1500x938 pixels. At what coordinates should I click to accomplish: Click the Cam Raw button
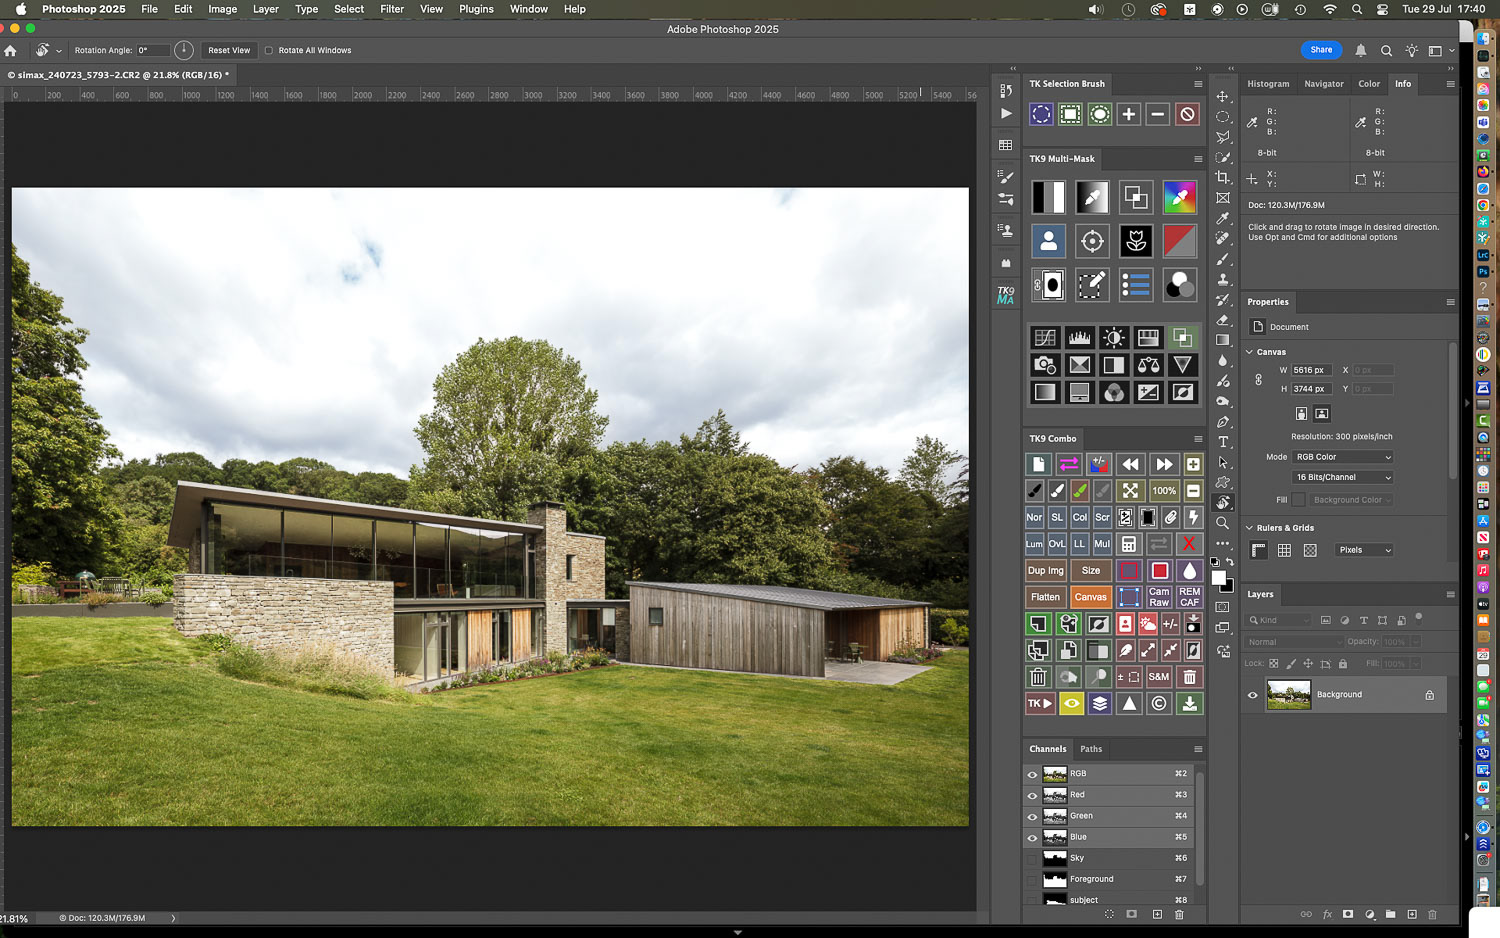point(1159,597)
